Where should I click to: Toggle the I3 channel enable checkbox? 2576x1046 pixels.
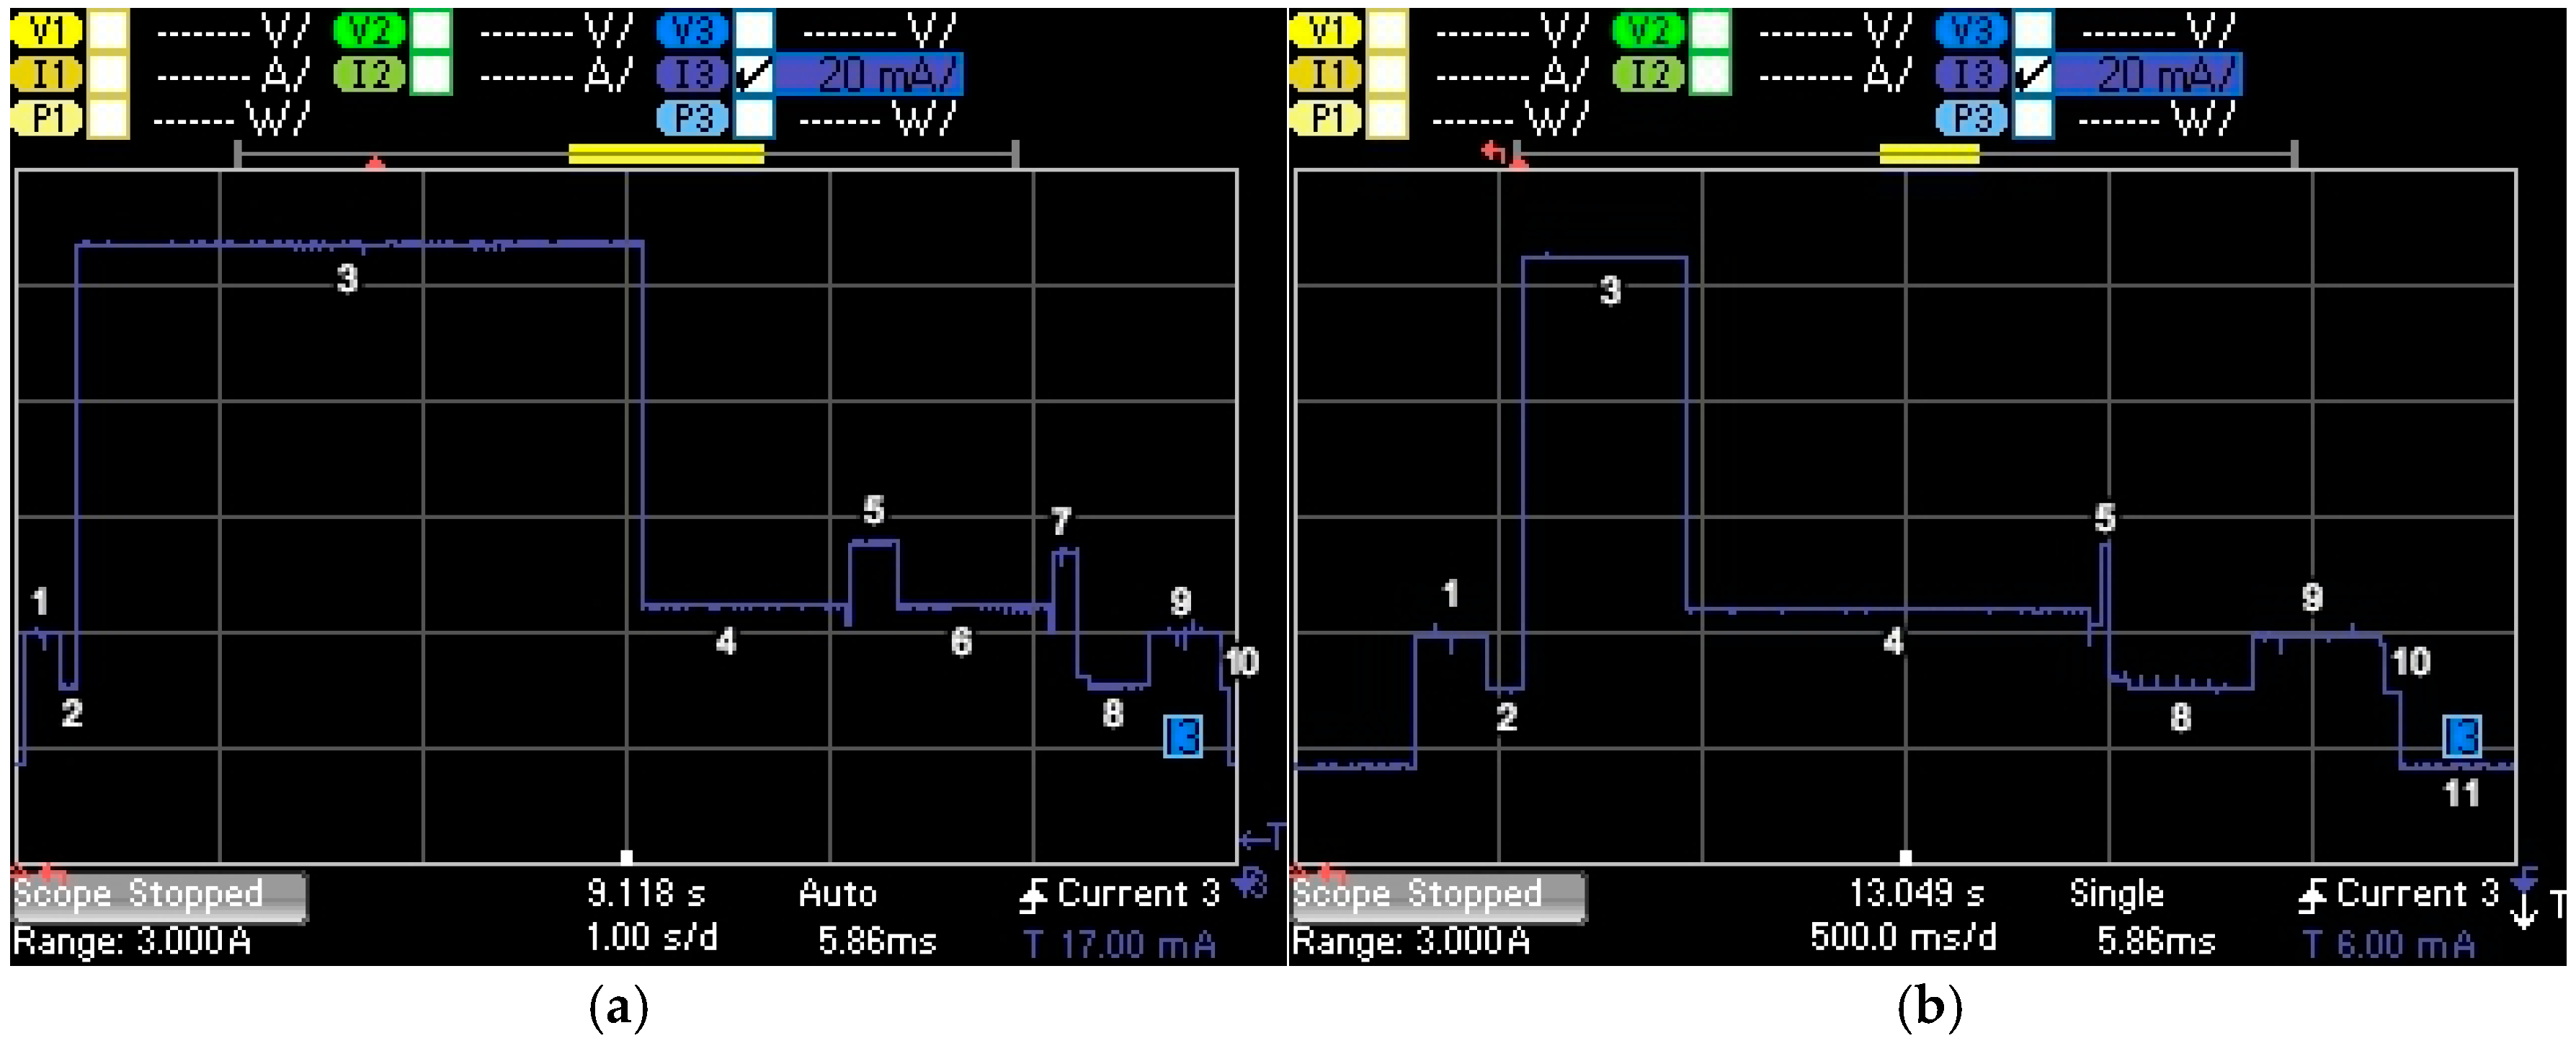756,72
